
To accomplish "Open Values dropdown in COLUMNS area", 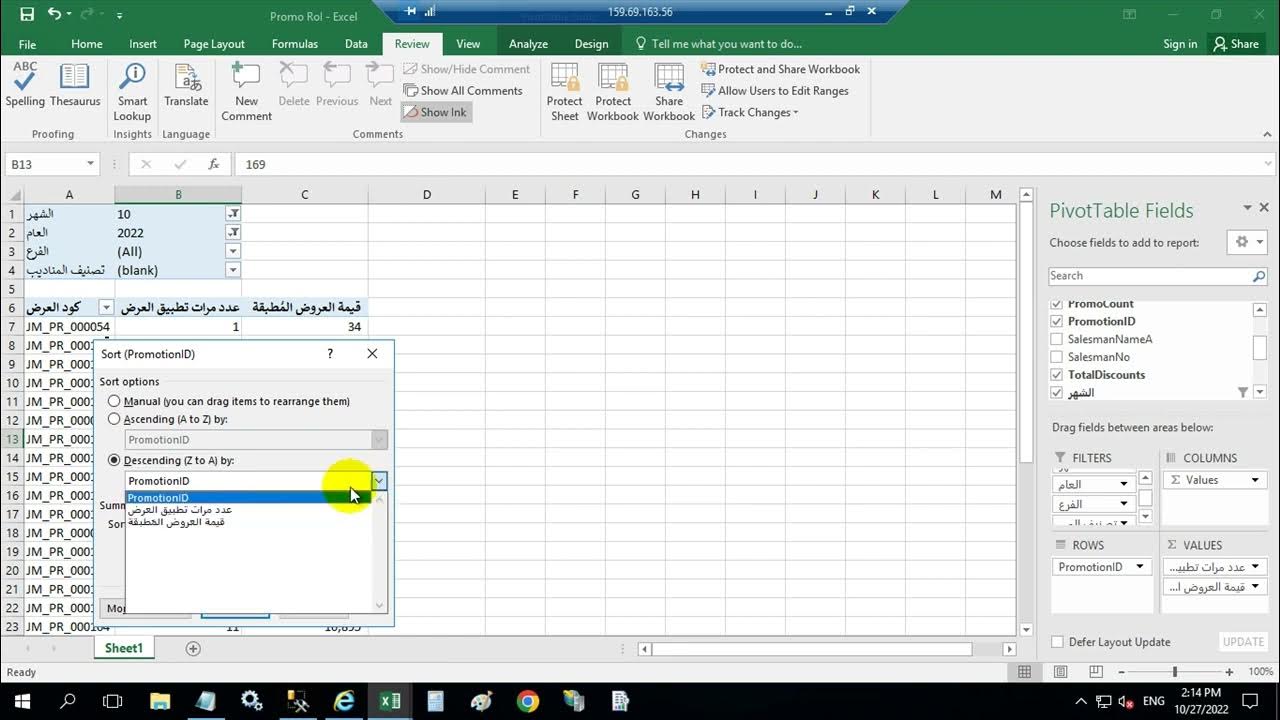I will [1254, 480].
